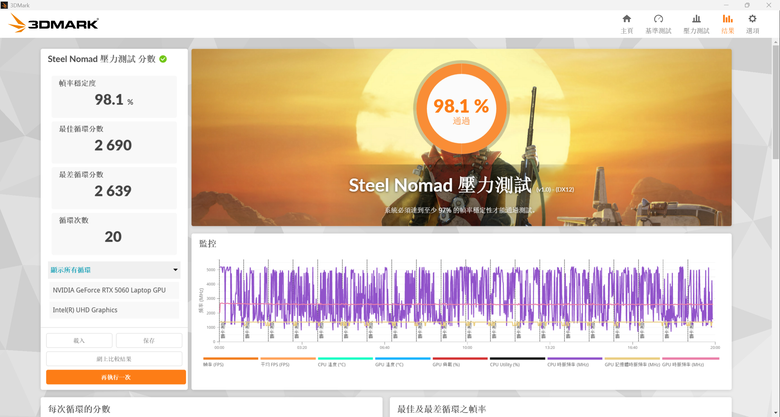Toggle CPU 時脈頻率 (MHz) legend series
Image resolution: width=780 pixels, height=417 pixels.
(x=575, y=362)
